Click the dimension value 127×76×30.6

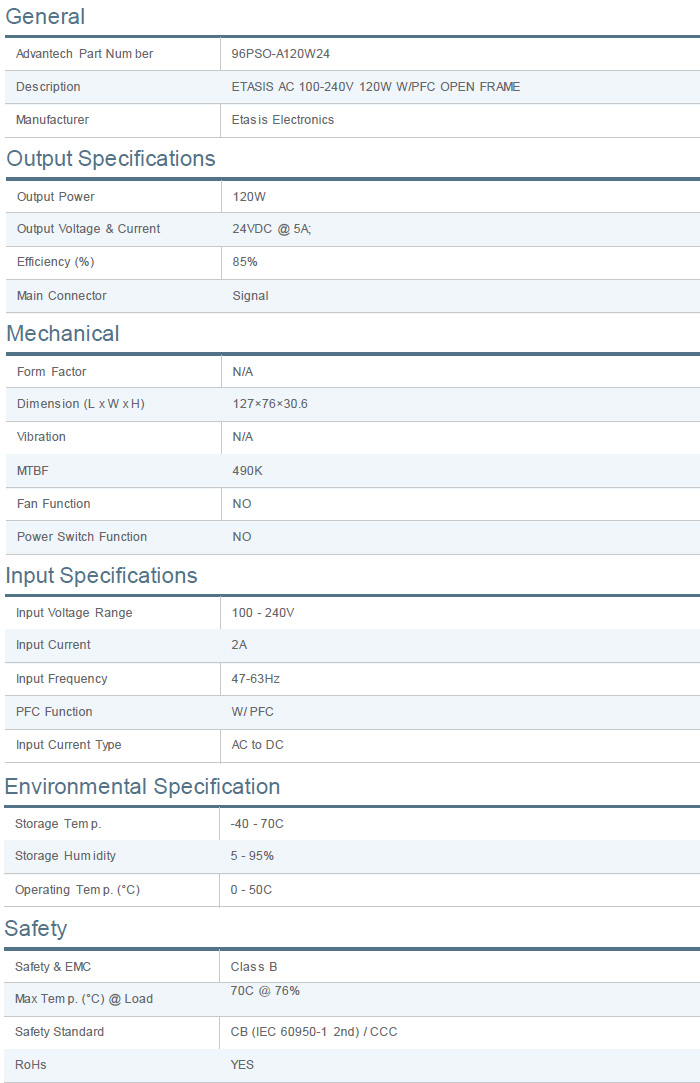(x=270, y=404)
